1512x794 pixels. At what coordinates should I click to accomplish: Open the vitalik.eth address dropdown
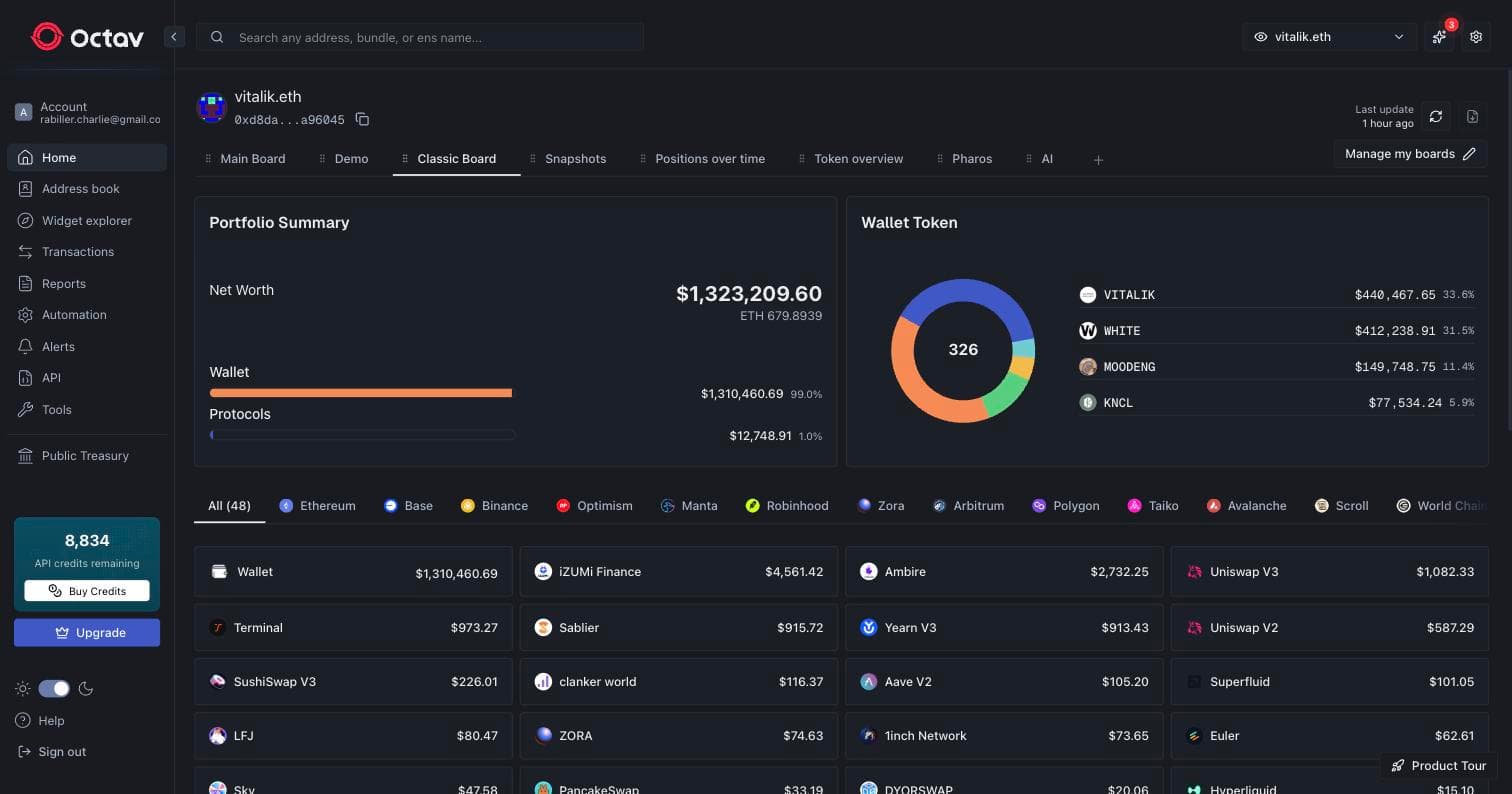[1329, 37]
